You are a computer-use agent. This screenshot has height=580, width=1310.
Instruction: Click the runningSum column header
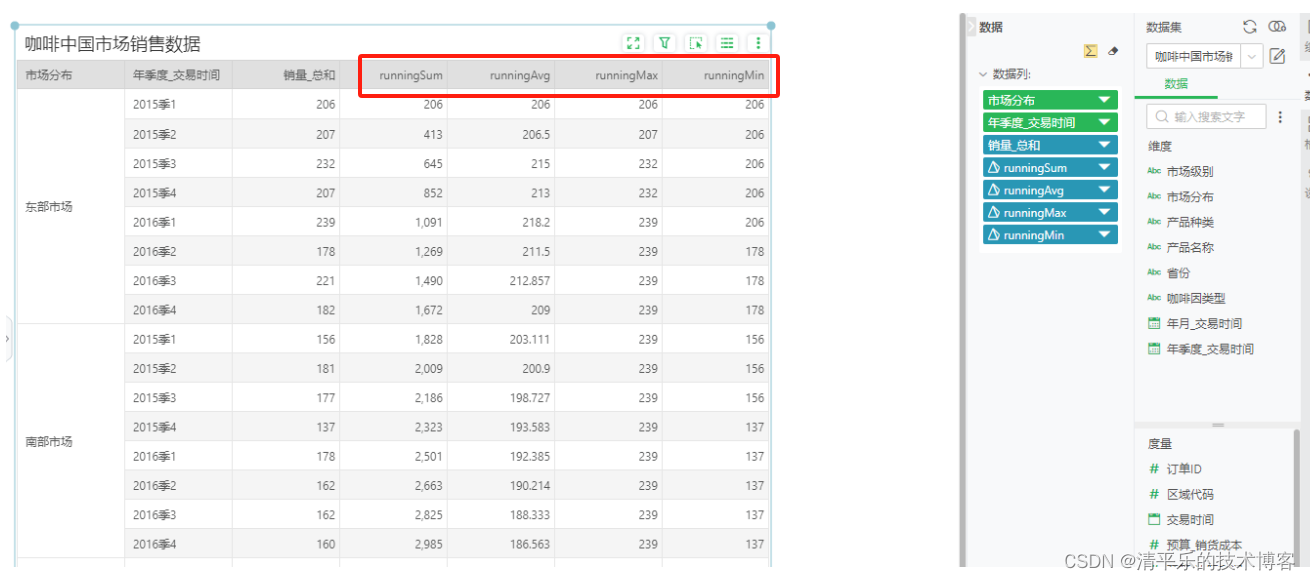coord(393,75)
